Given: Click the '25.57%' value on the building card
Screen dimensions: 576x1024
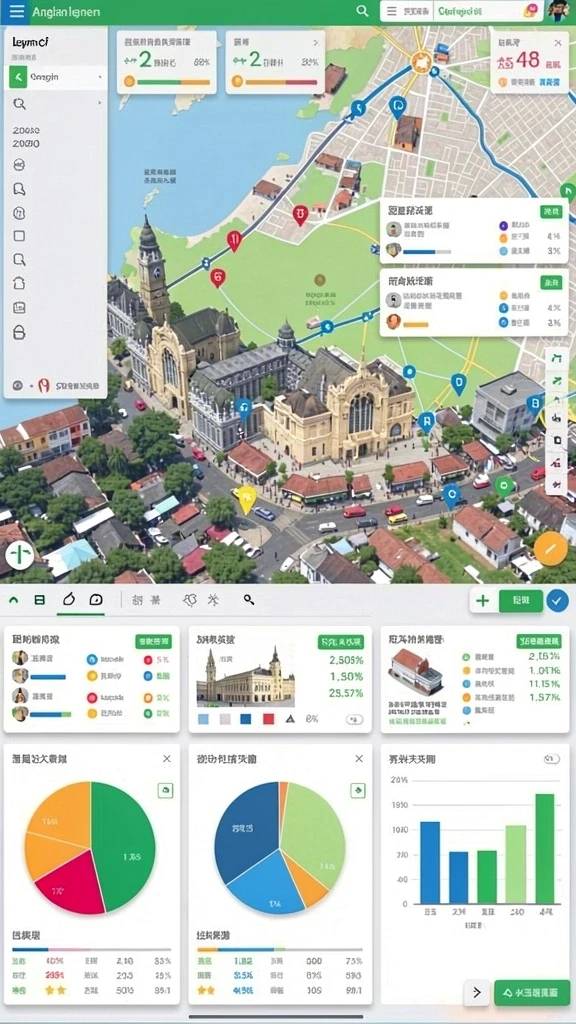Looking at the screenshot, I should pos(346,693).
